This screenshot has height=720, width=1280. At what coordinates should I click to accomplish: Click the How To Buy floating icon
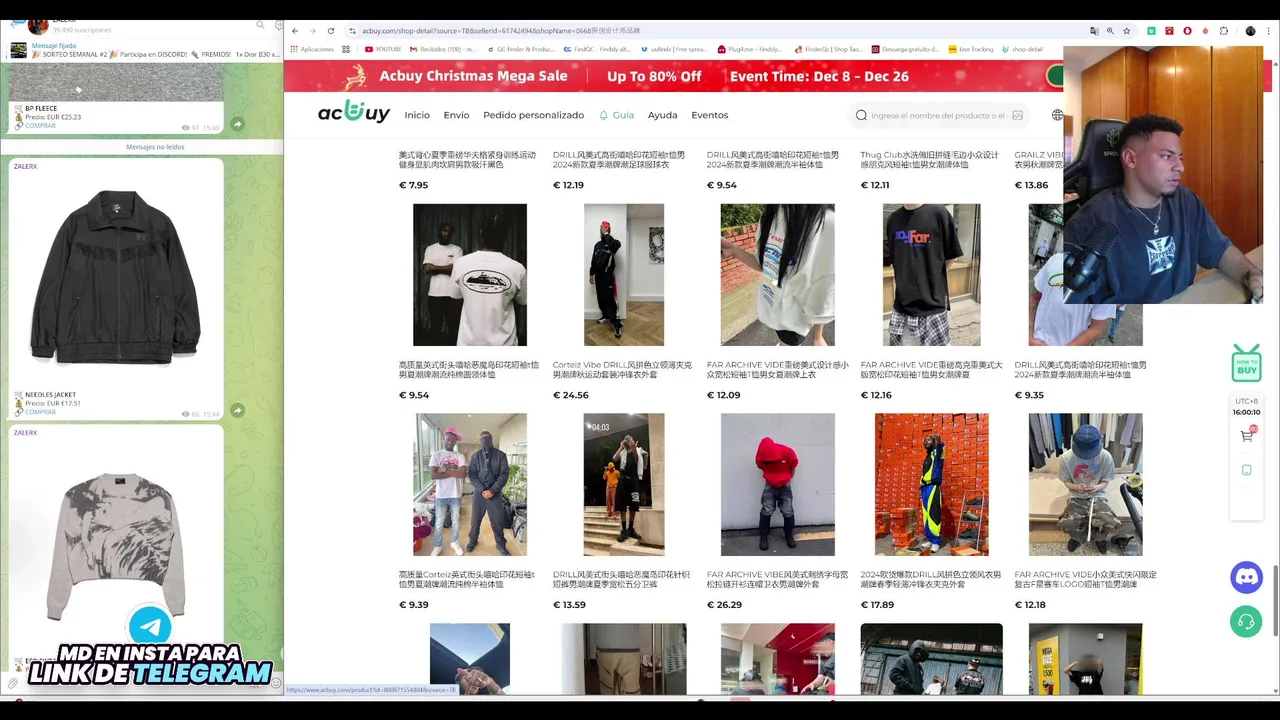click(1246, 363)
